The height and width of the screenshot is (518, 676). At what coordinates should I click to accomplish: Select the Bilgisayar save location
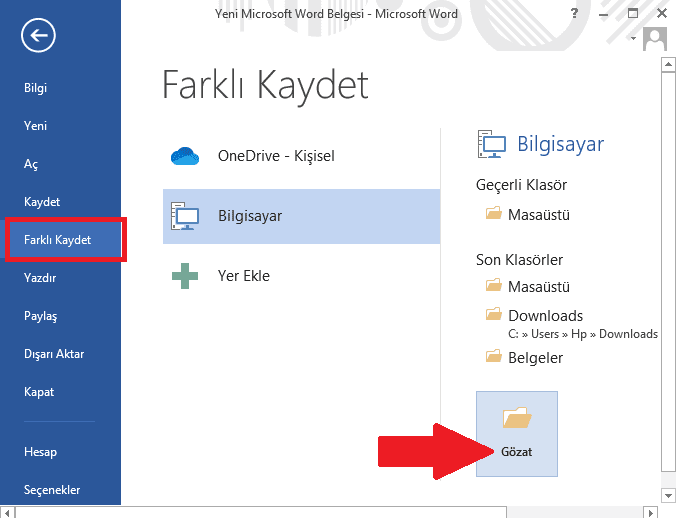301,216
